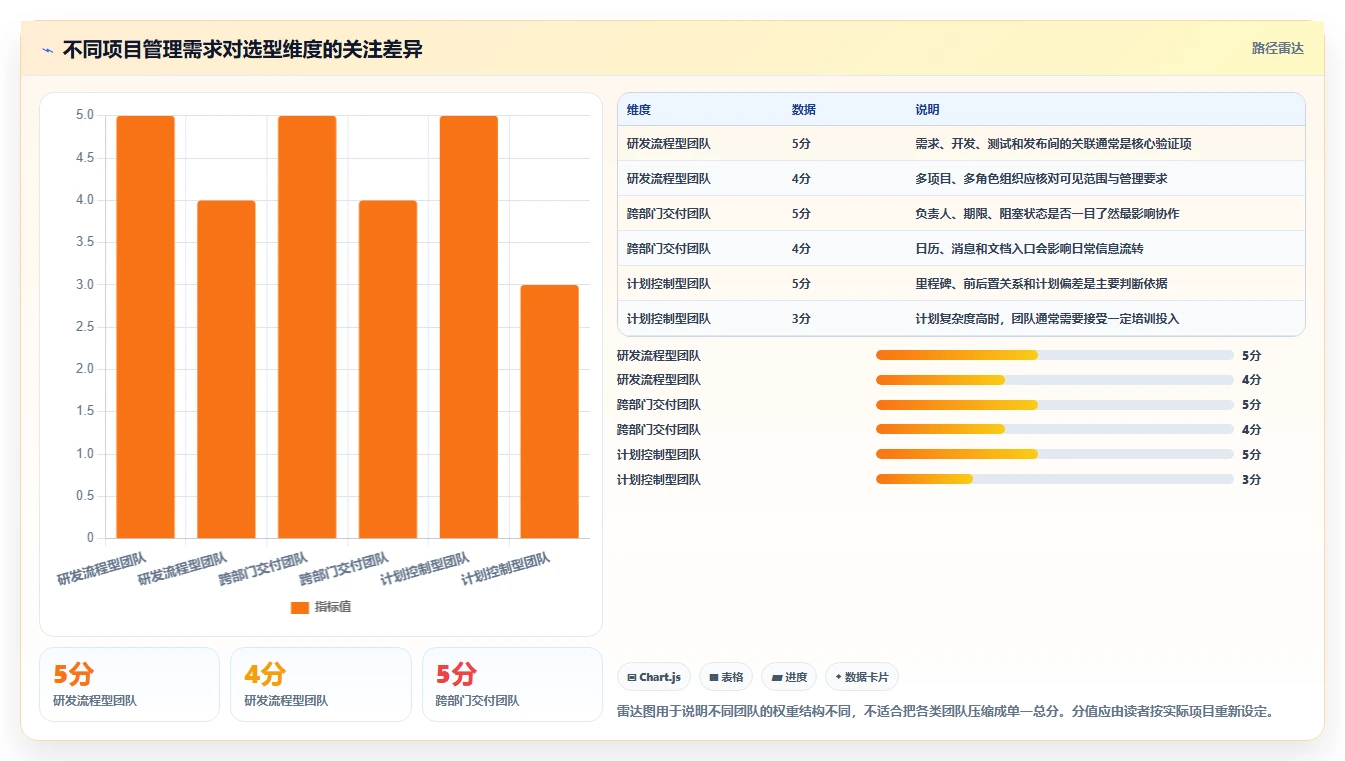
Task: Open the 5分 研发流程型团队 data card
Action: point(129,684)
